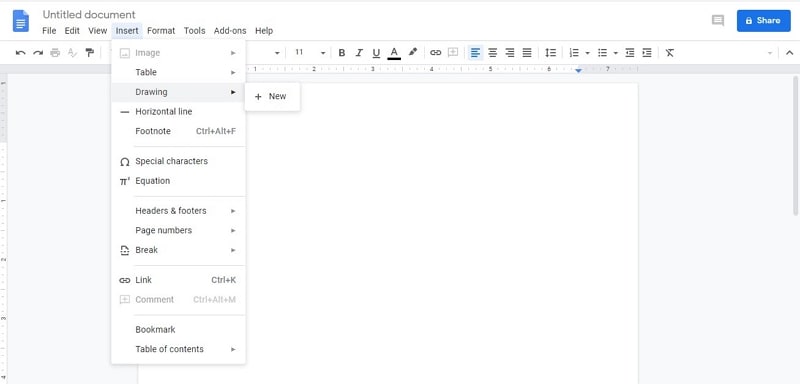Image resolution: width=800 pixels, height=384 pixels.
Task: Click the Clear formatting icon
Action: coord(670,53)
